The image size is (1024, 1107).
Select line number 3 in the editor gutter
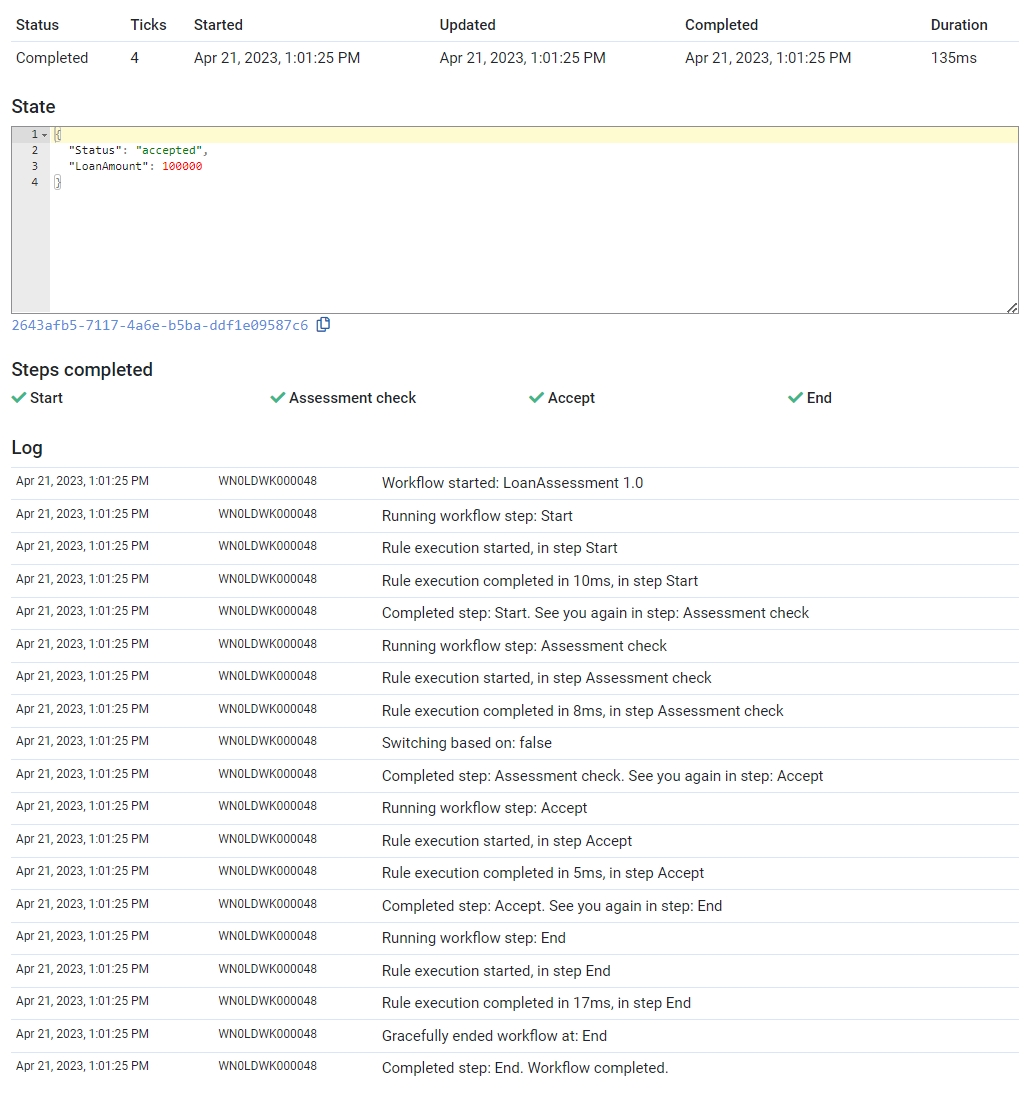pos(34,167)
